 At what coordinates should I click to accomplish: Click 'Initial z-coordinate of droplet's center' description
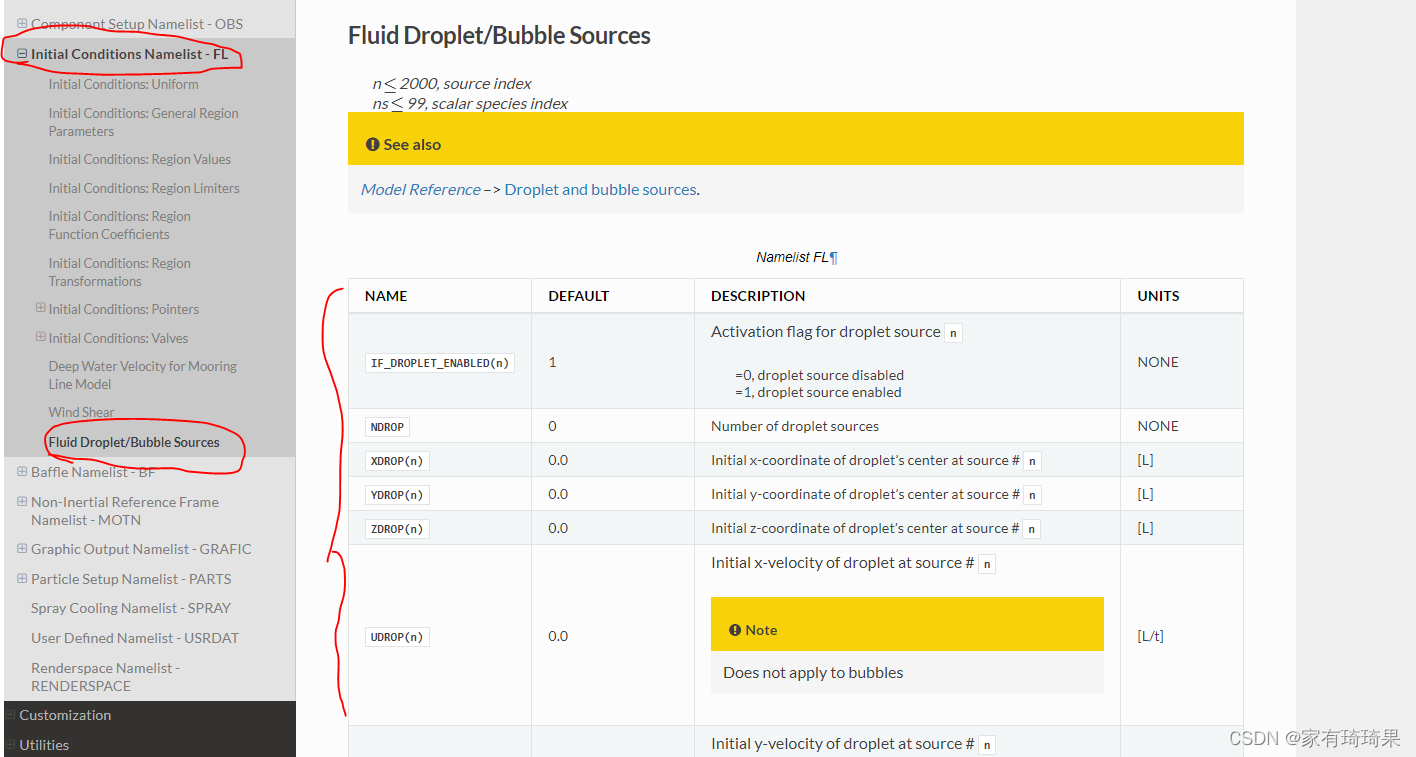[x=865, y=528]
